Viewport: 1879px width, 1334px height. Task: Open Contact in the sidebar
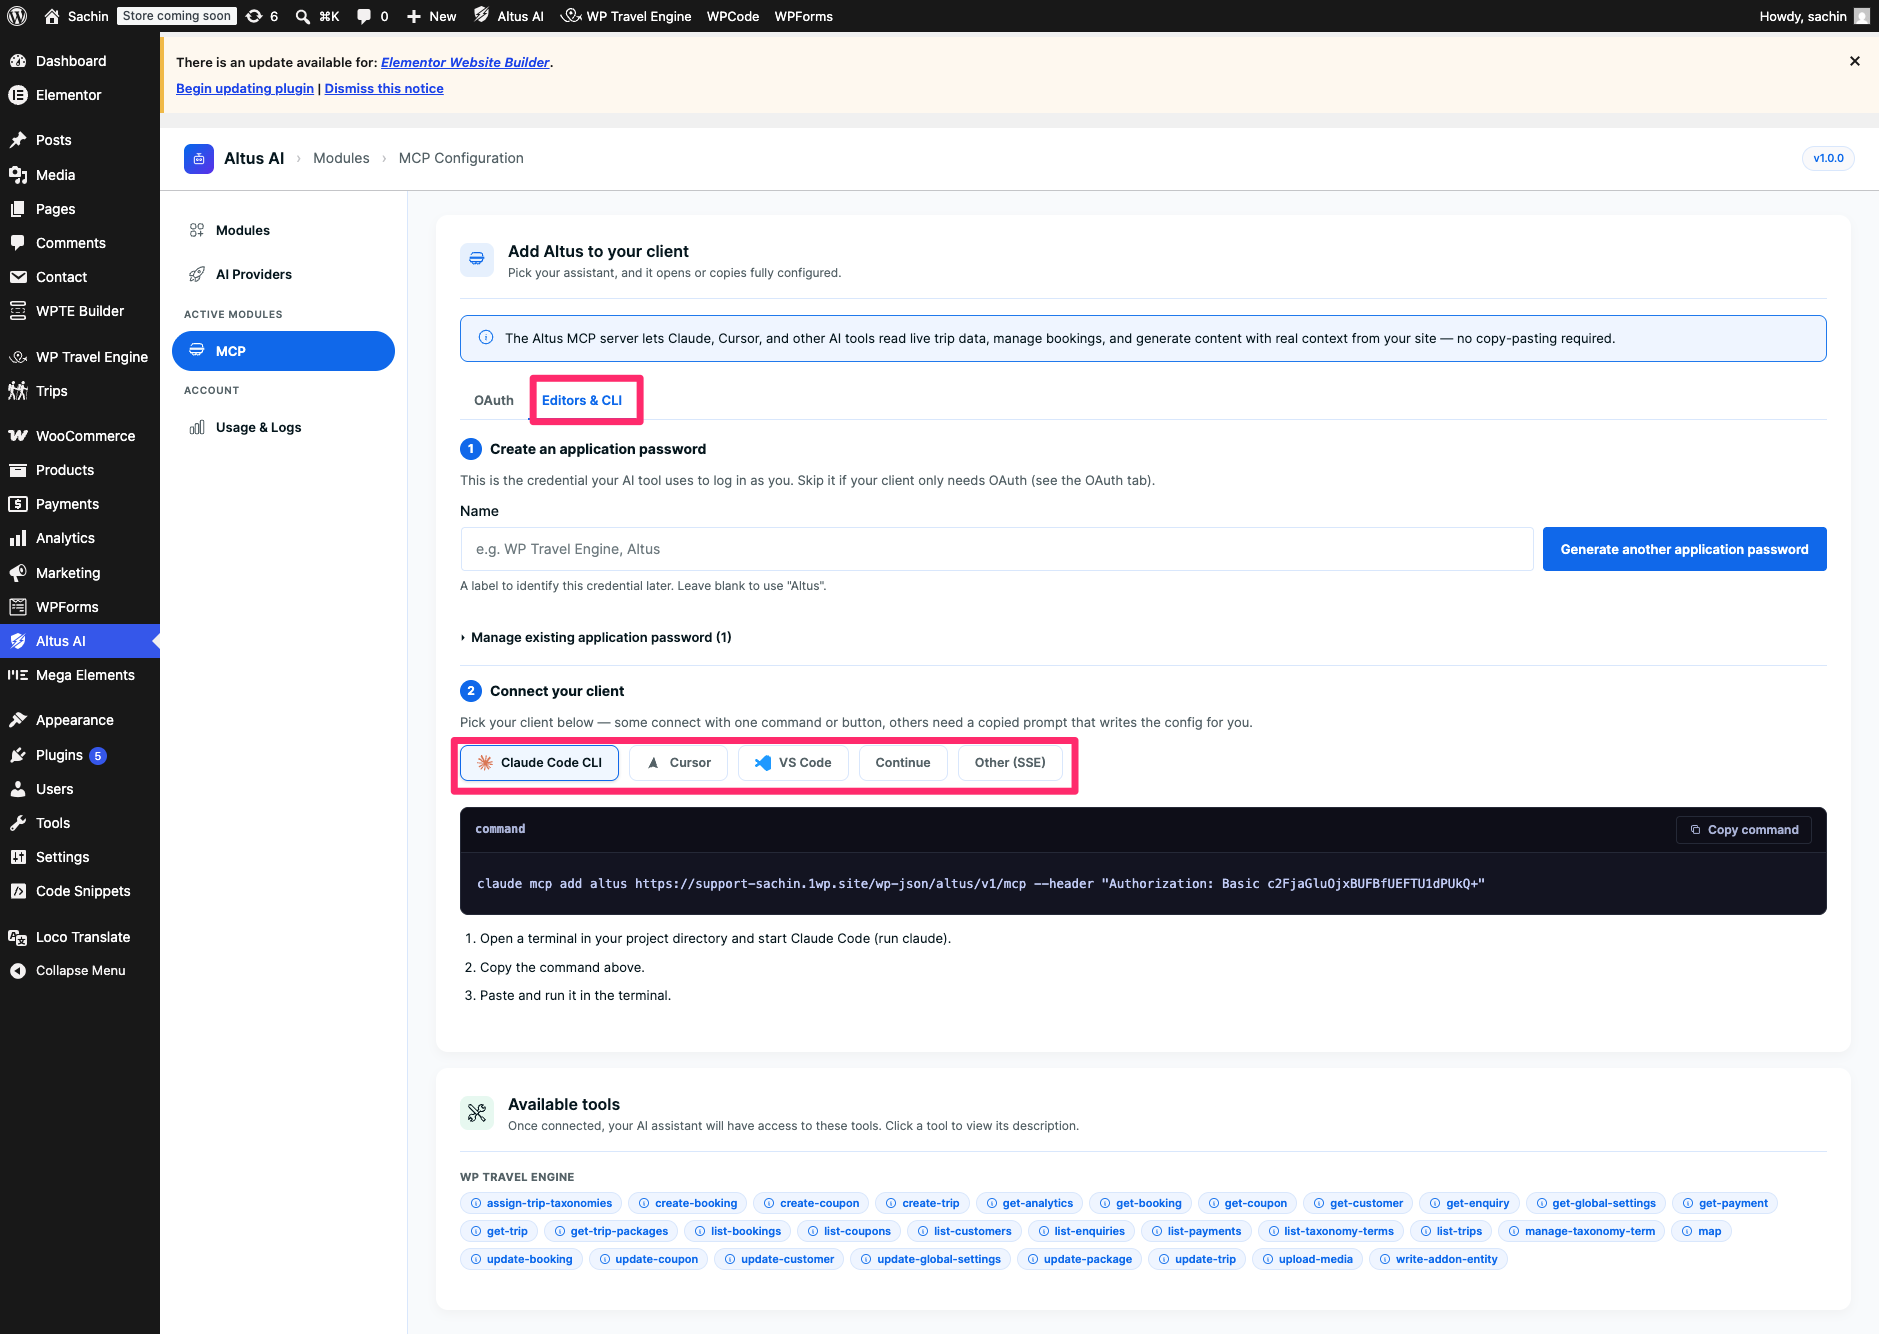80,277
